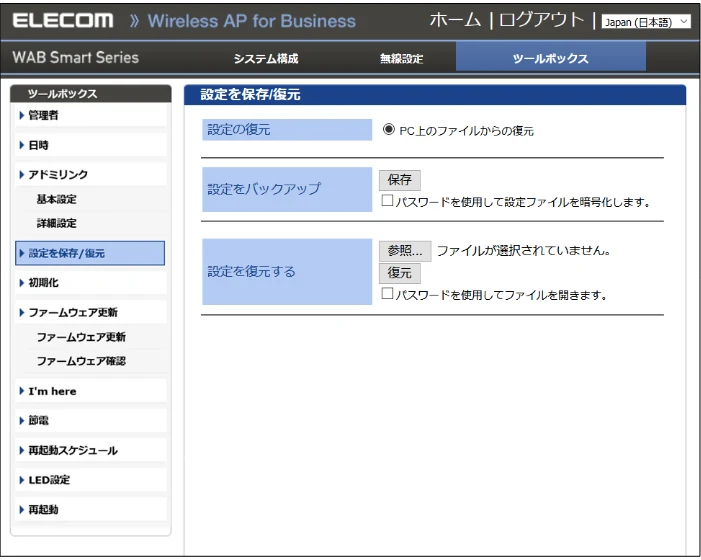Click ファイルが選択されていません text
Image resolution: width=701 pixels, height=560 pixels.
pyautogui.click(x=524, y=251)
